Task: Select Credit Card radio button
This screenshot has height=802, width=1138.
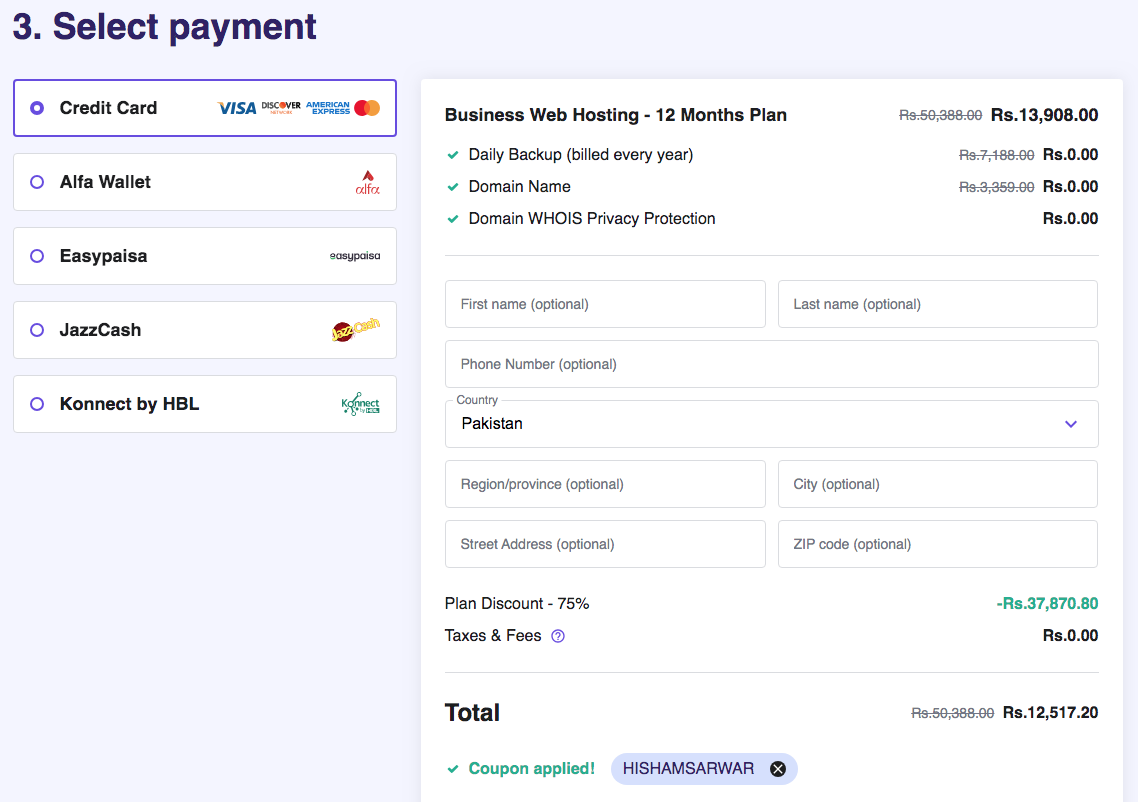Action: 37,108
